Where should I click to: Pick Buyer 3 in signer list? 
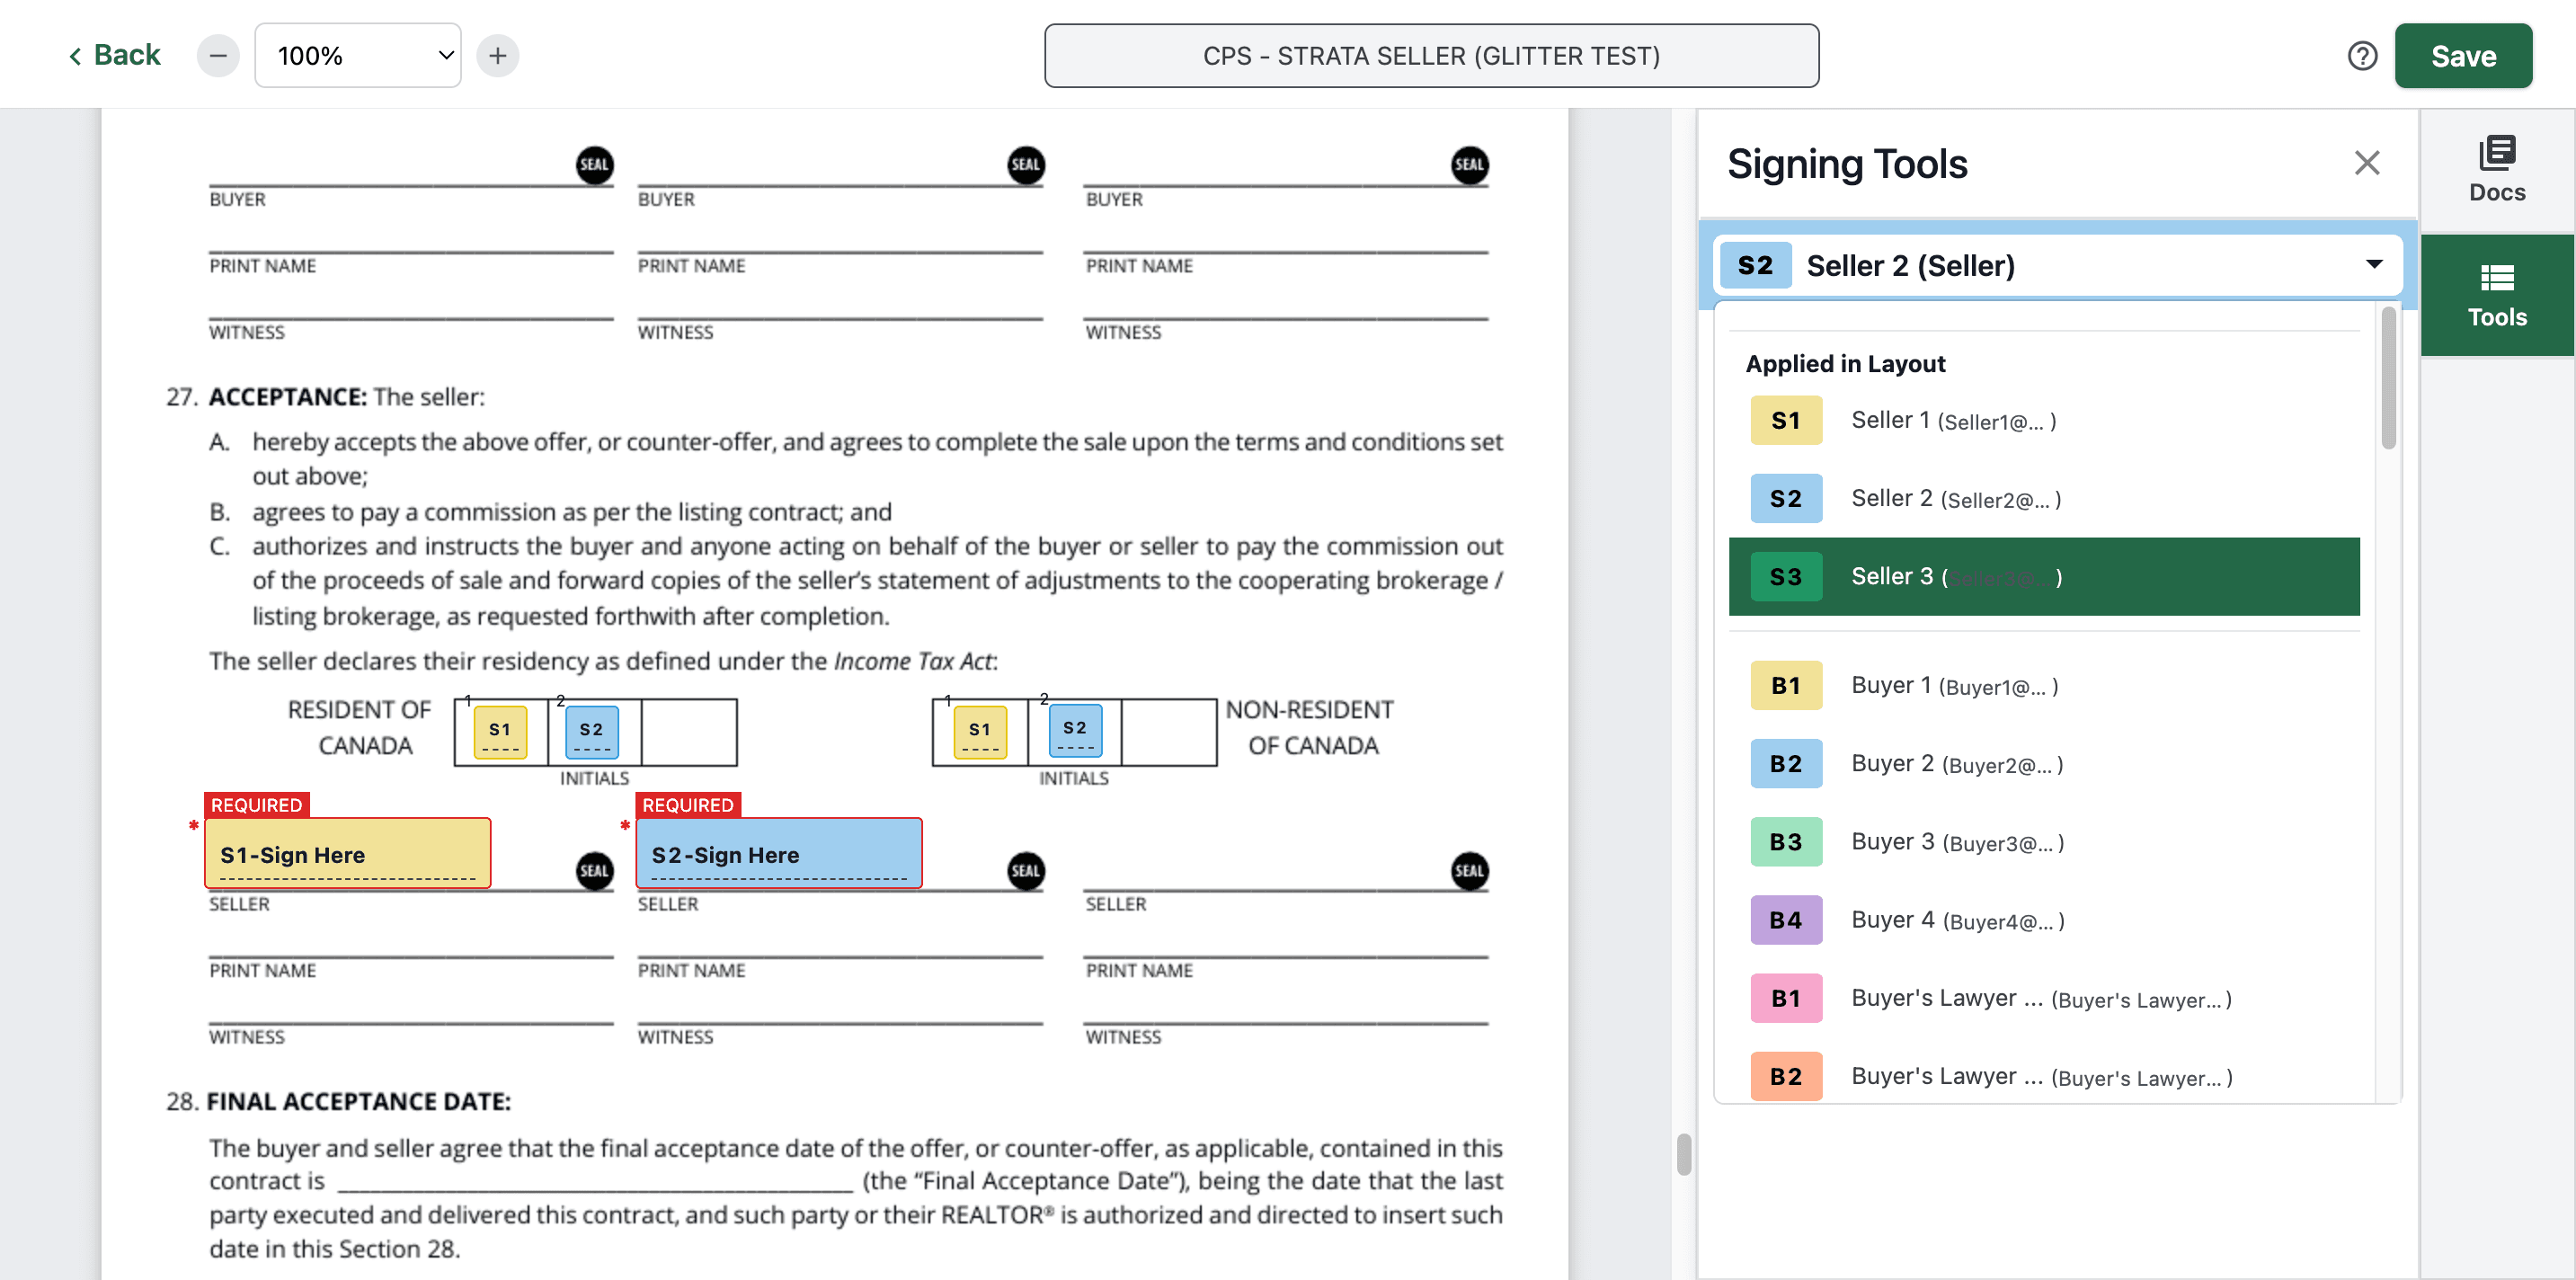coord(2044,842)
